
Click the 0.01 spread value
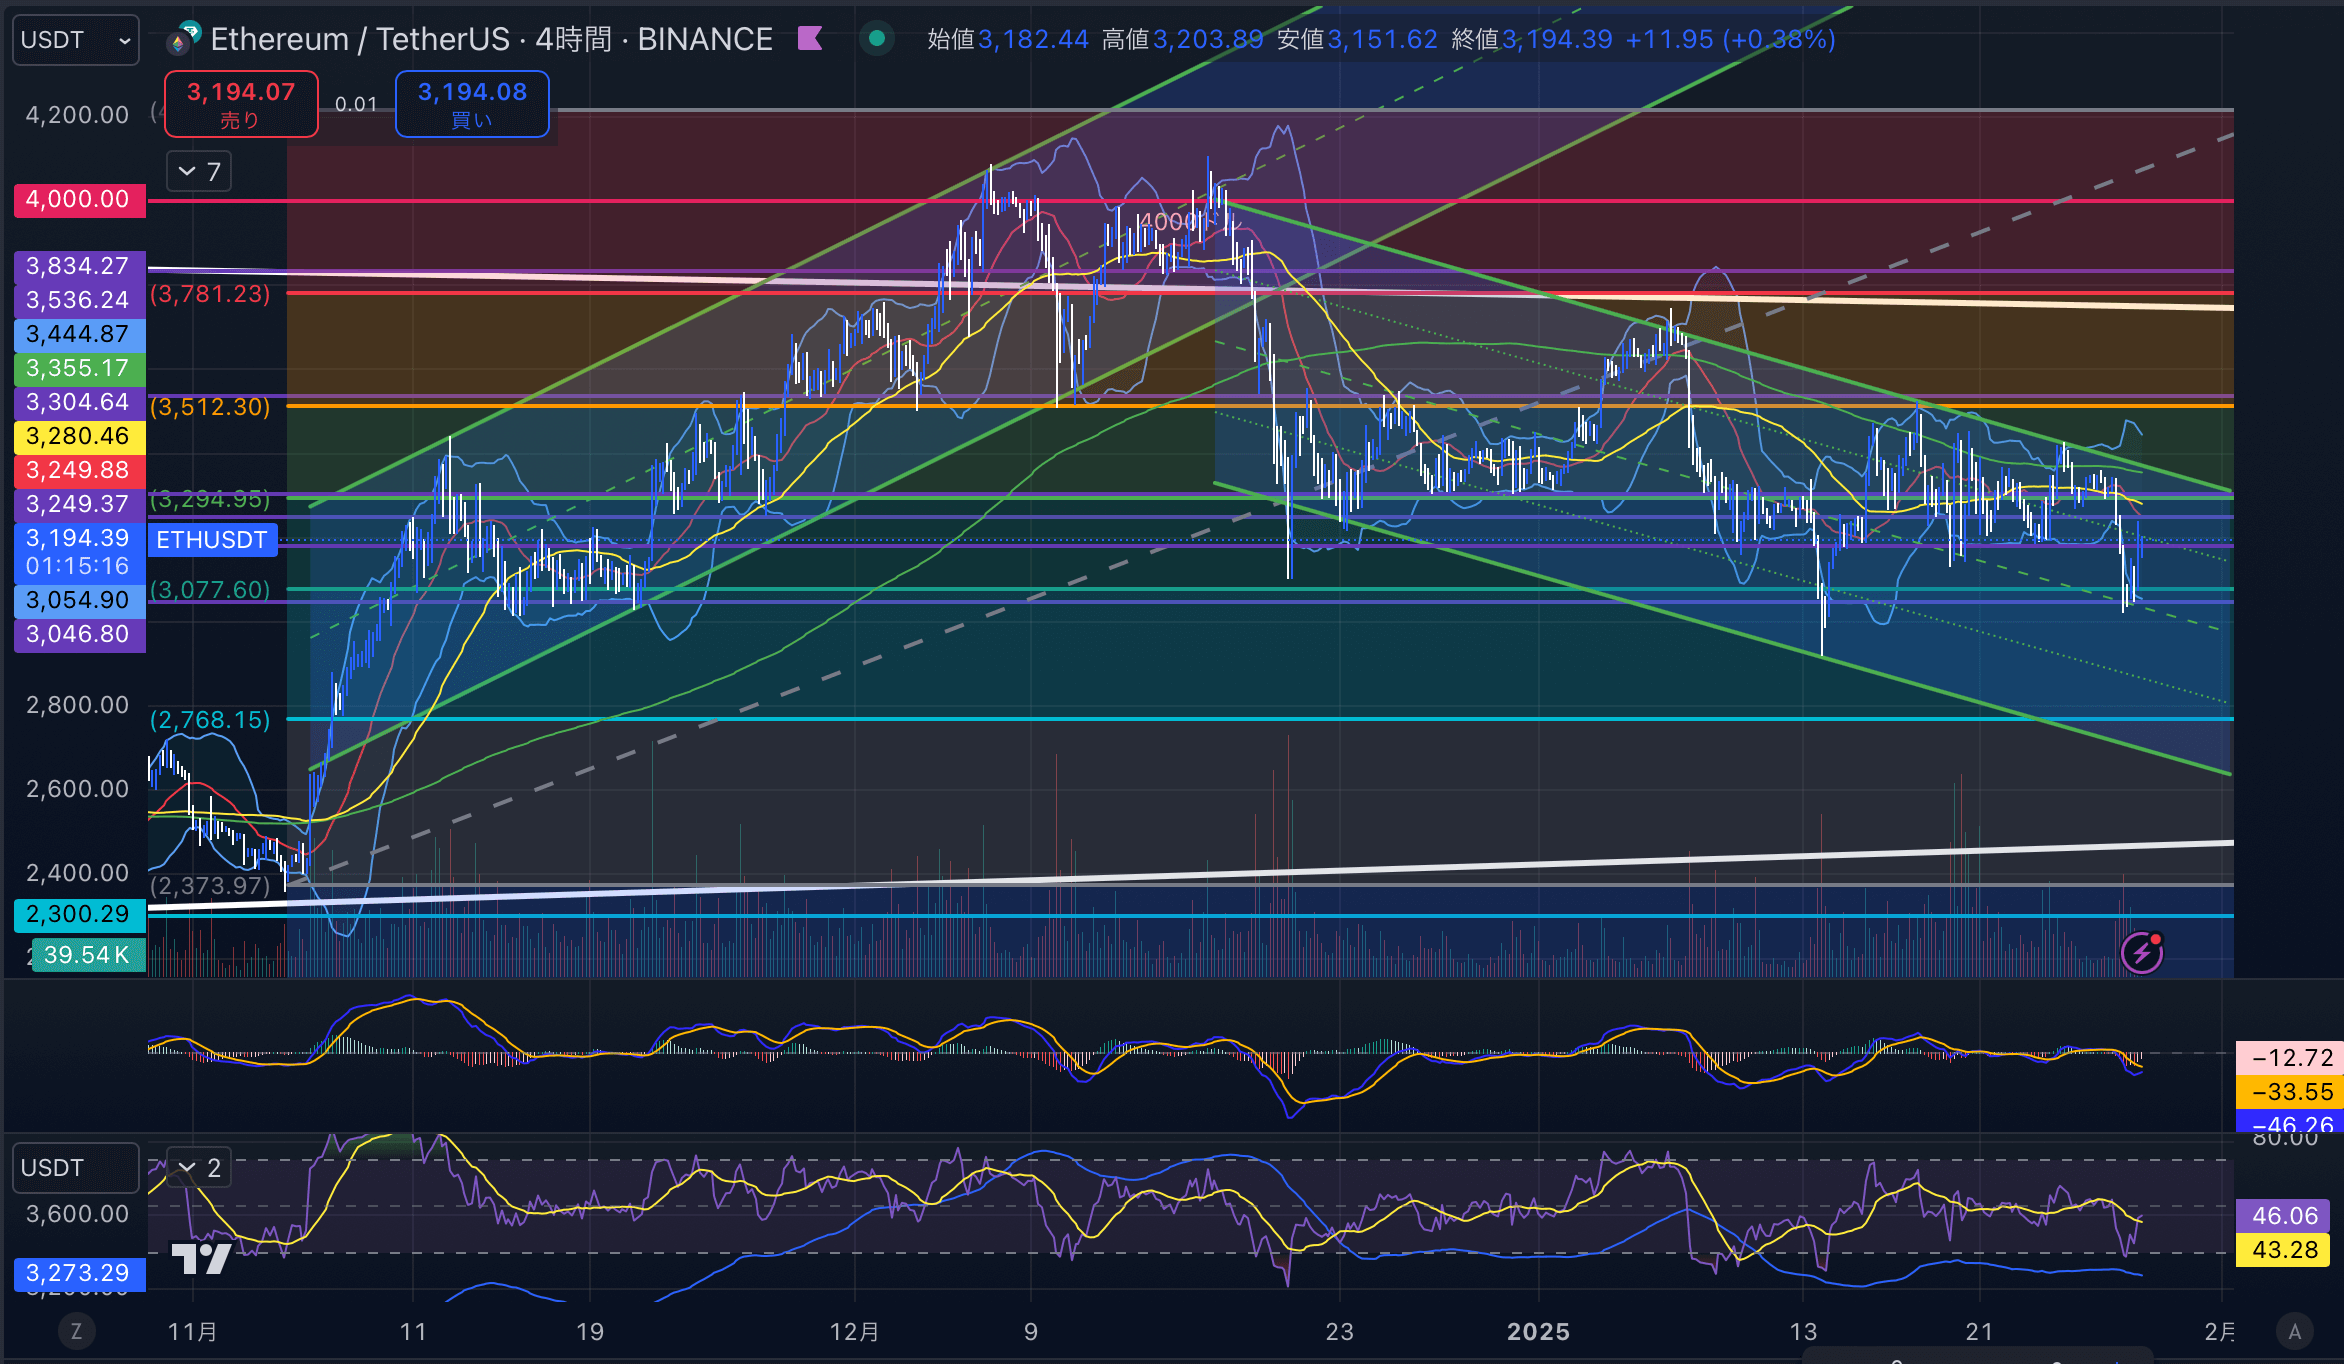coord(356,104)
